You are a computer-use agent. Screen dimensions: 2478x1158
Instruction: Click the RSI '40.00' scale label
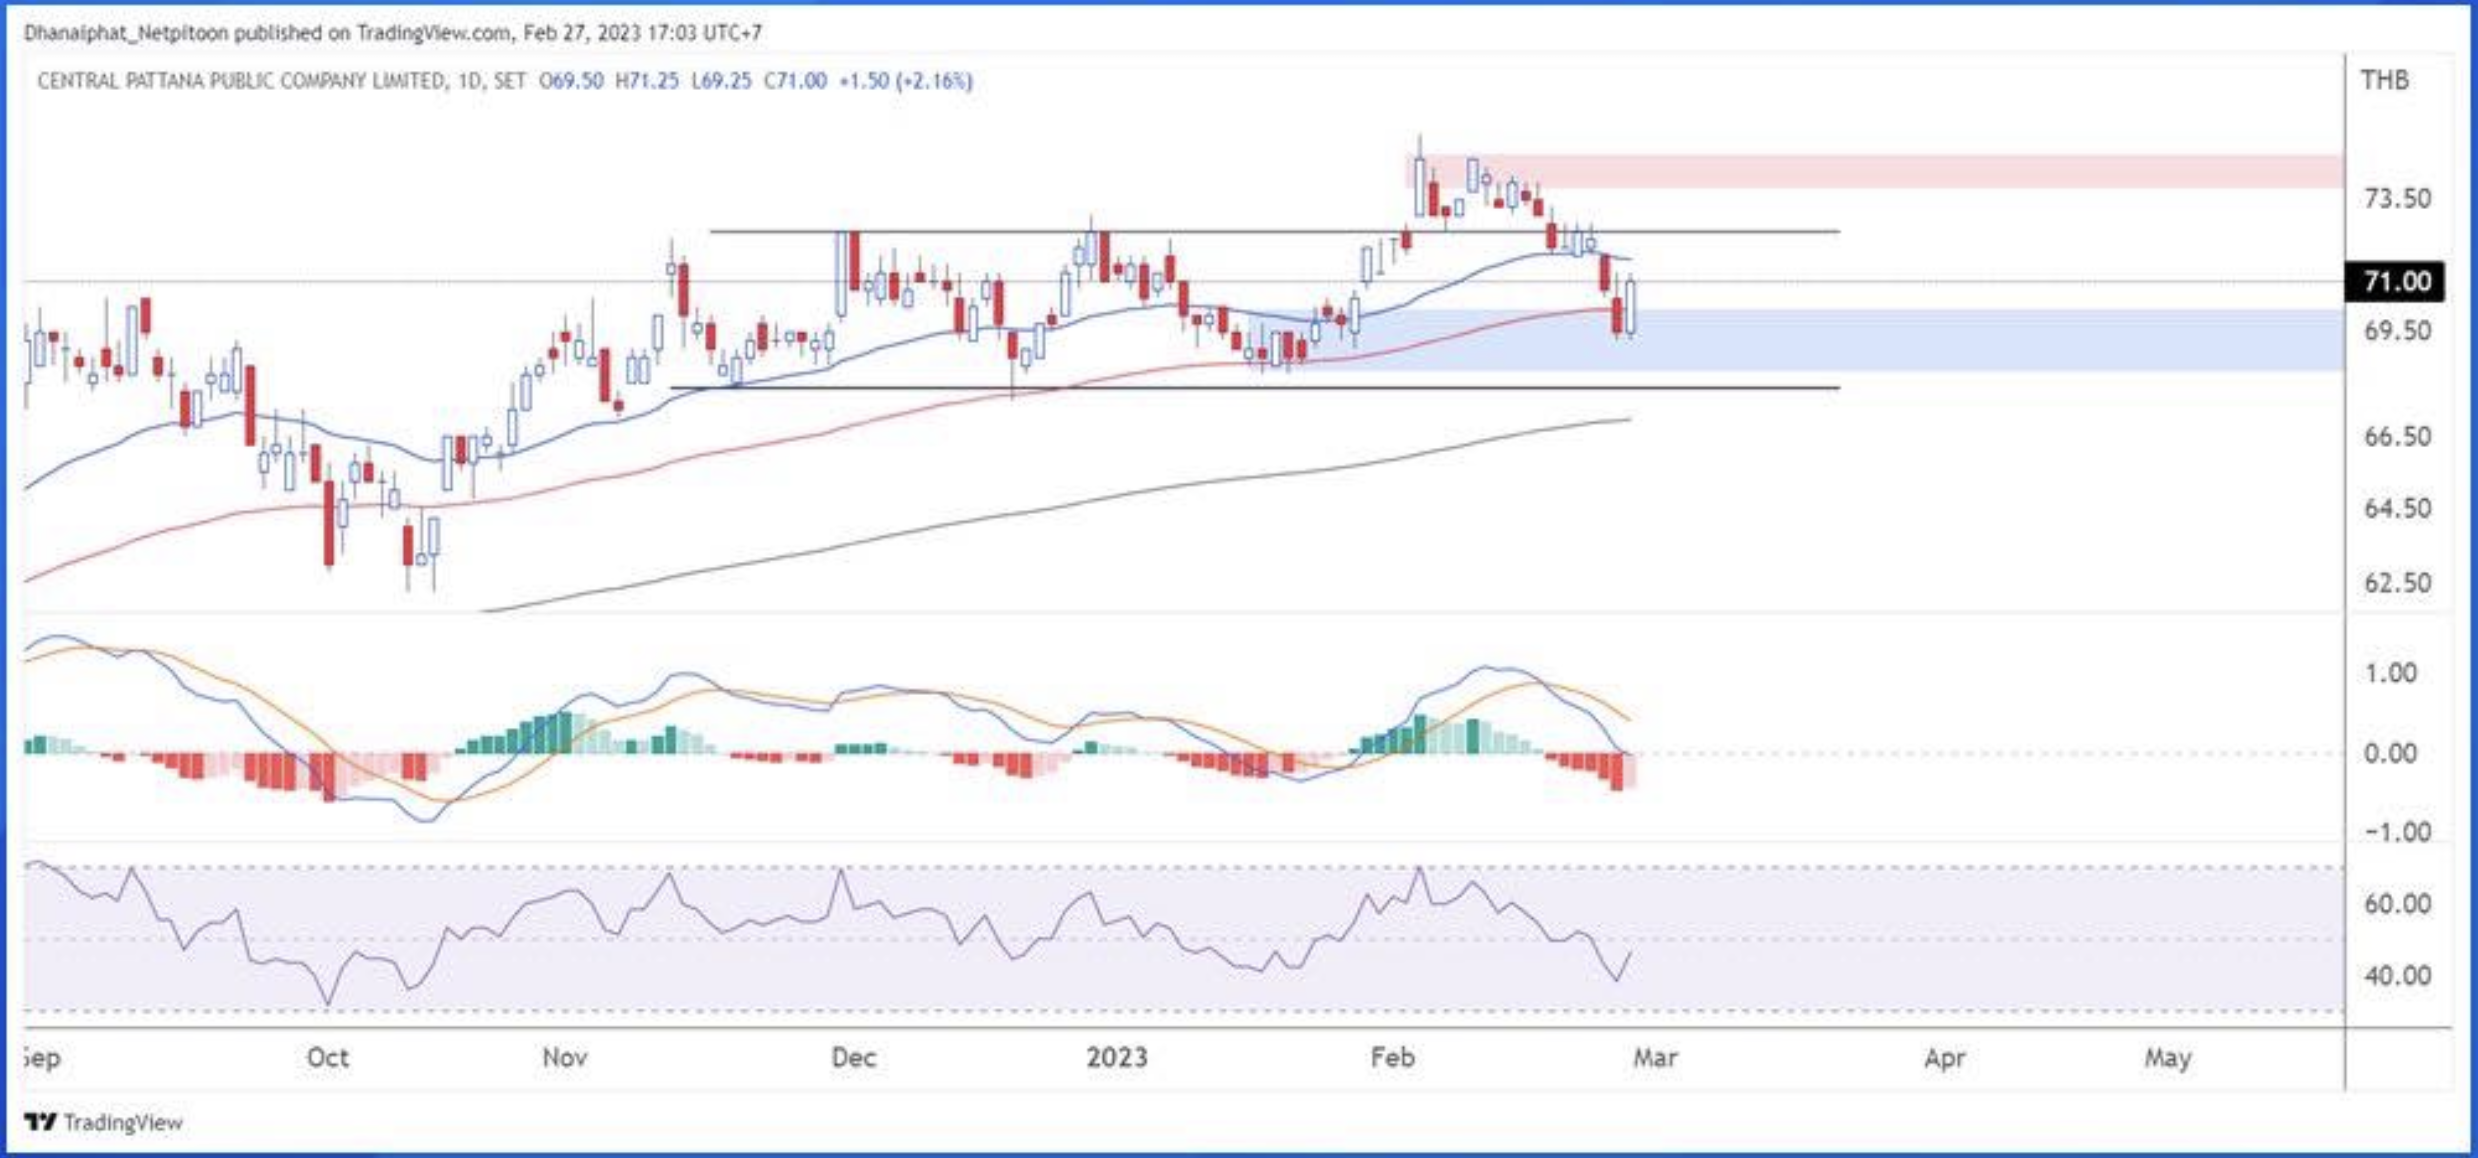coord(2397,975)
